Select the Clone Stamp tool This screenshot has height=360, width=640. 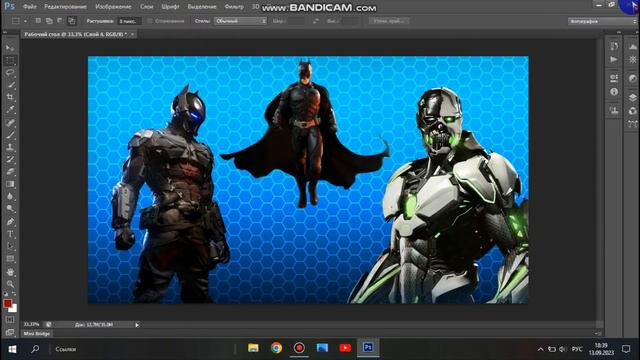[x=10, y=147]
